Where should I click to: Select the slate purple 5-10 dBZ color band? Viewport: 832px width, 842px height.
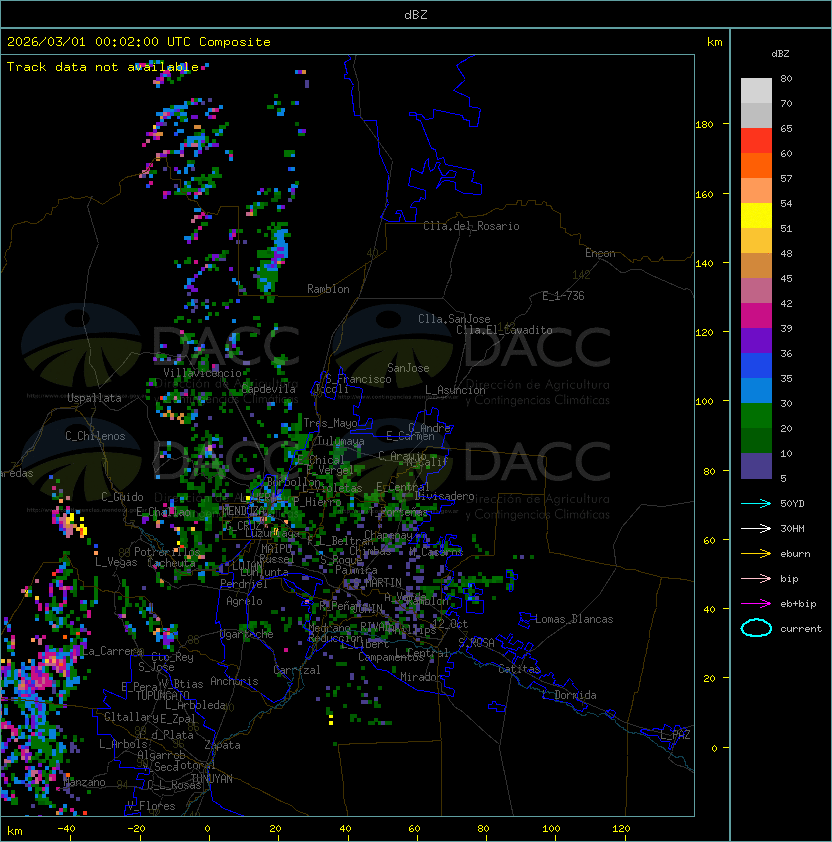[x=756, y=466]
